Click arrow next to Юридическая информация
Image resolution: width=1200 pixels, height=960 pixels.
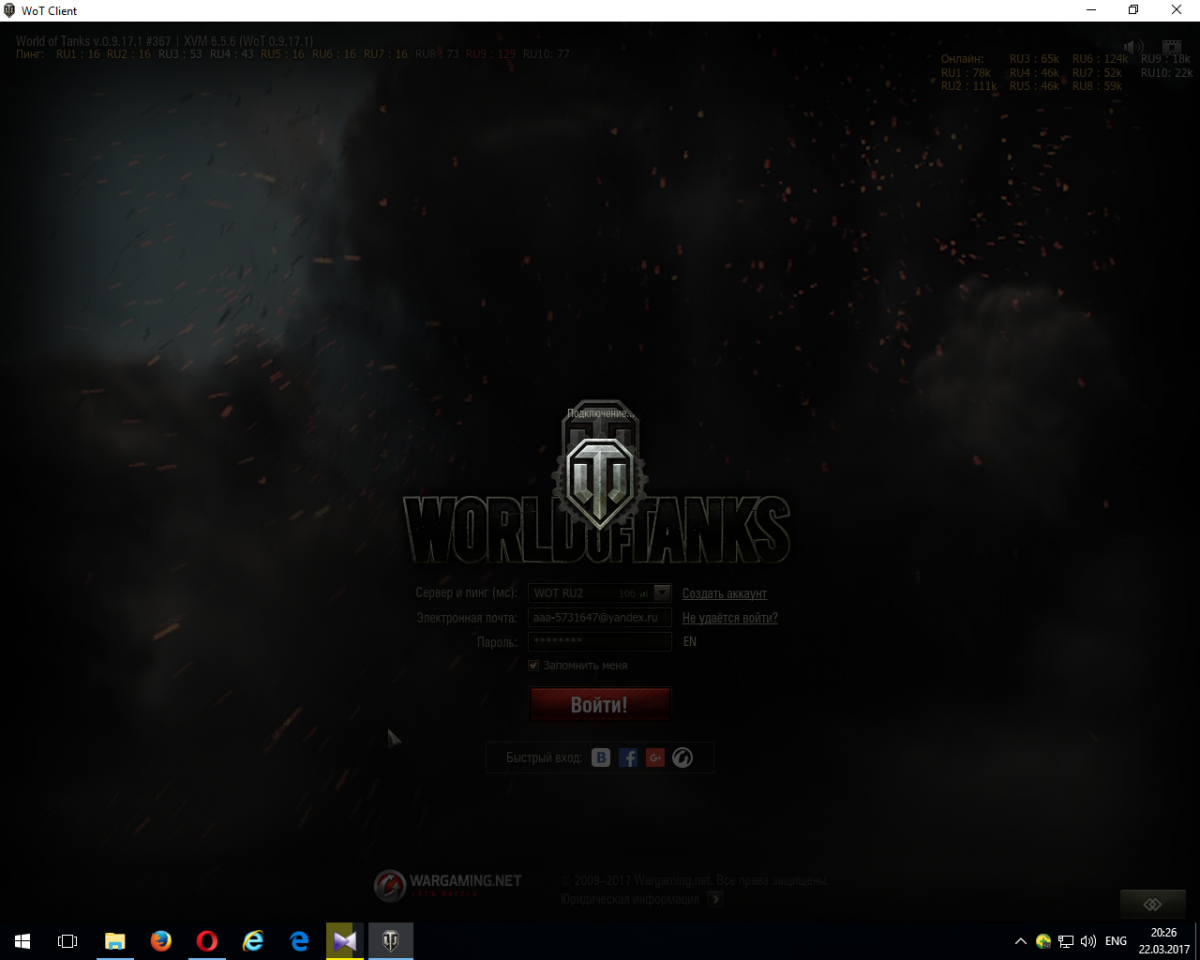tap(714, 899)
